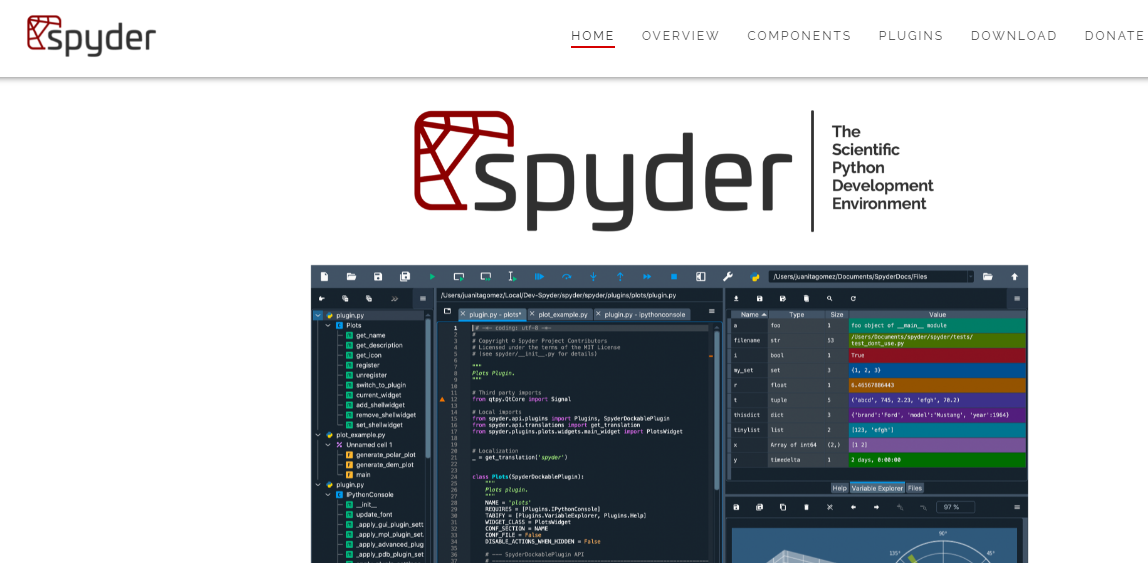
Task: Click the debugger Step over icon
Action: 566,277
